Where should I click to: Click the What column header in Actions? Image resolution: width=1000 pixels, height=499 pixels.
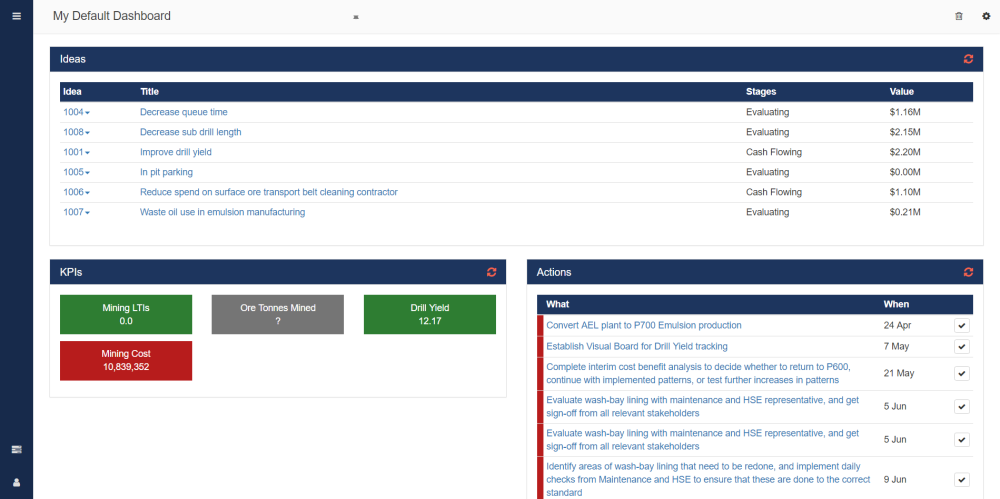[558, 304]
